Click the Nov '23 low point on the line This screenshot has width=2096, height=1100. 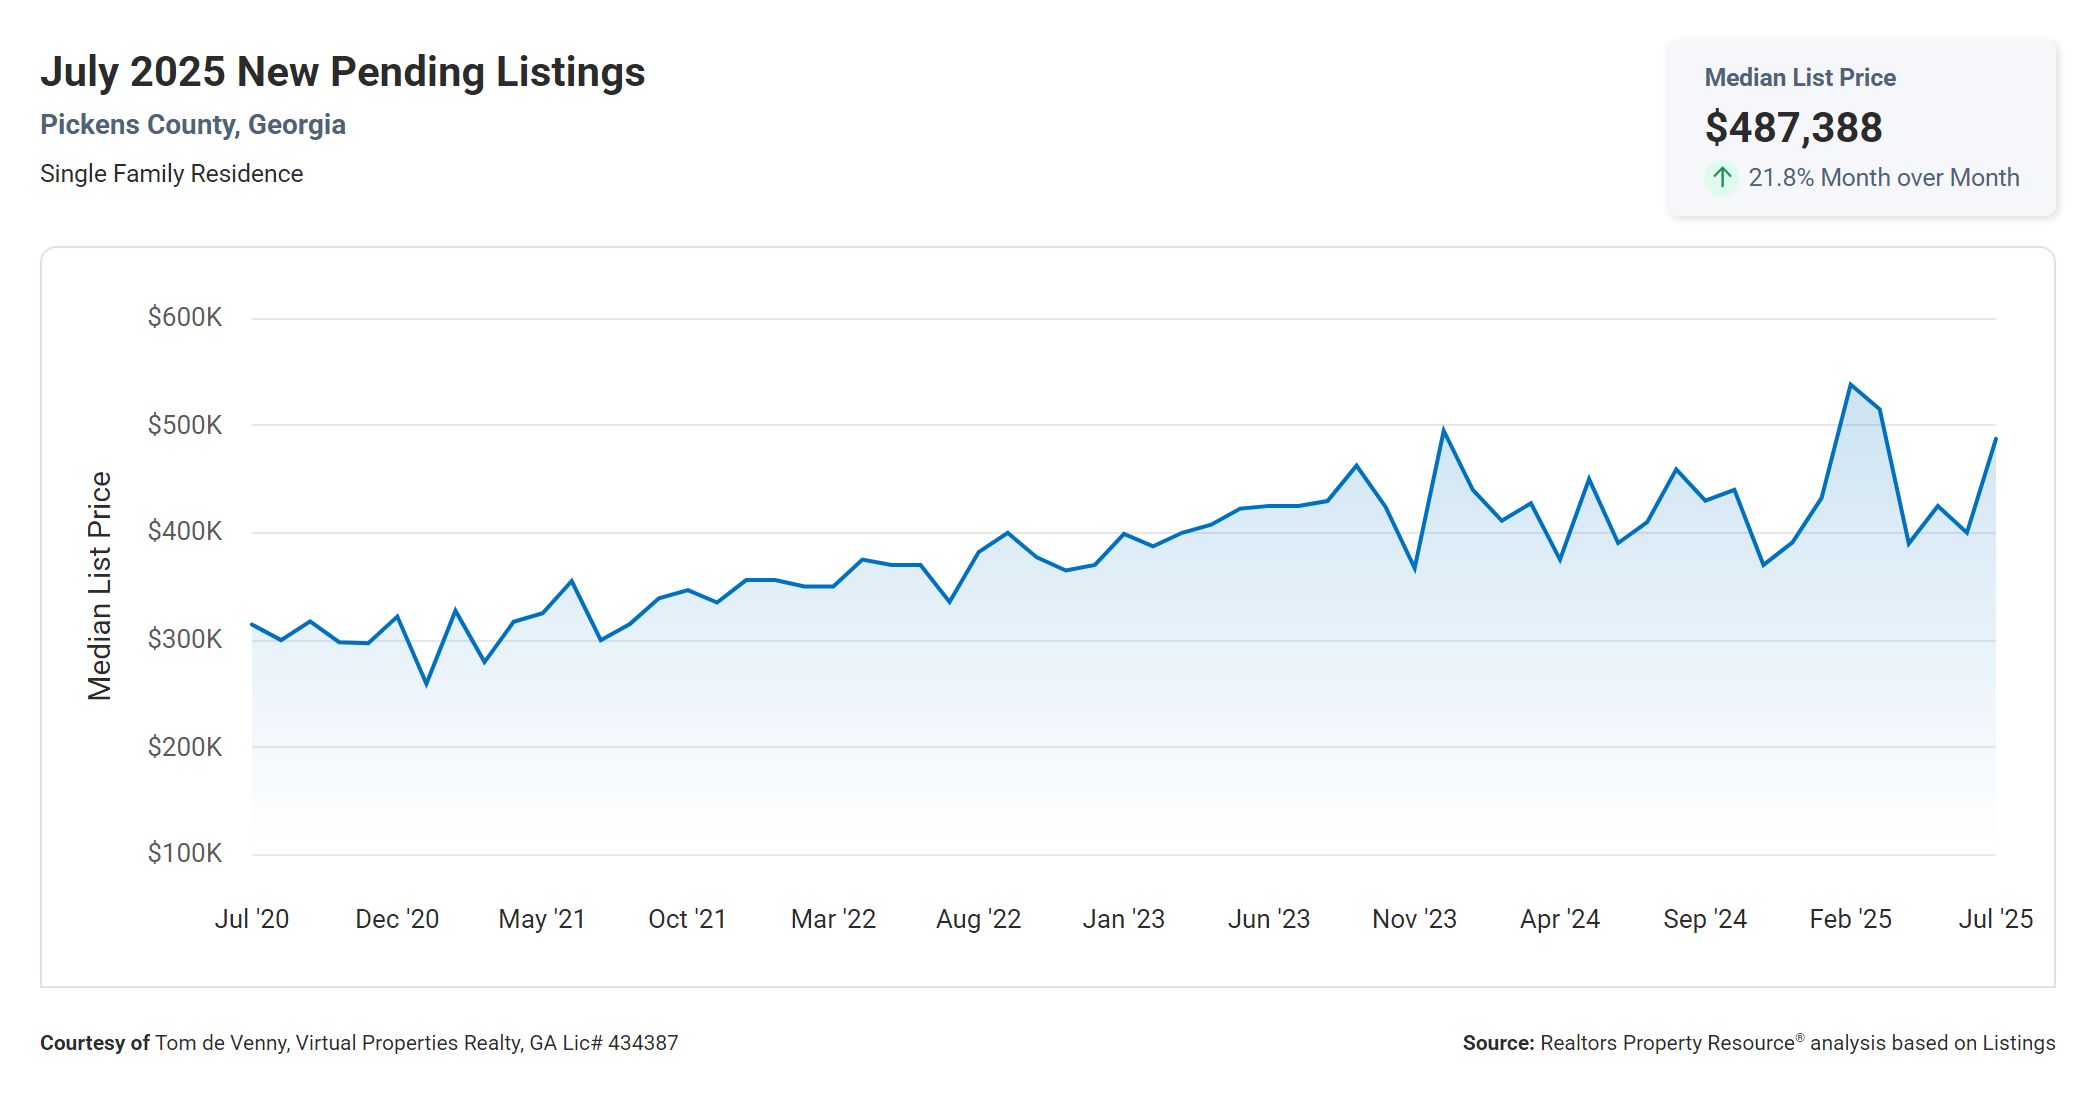click(1414, 569)
